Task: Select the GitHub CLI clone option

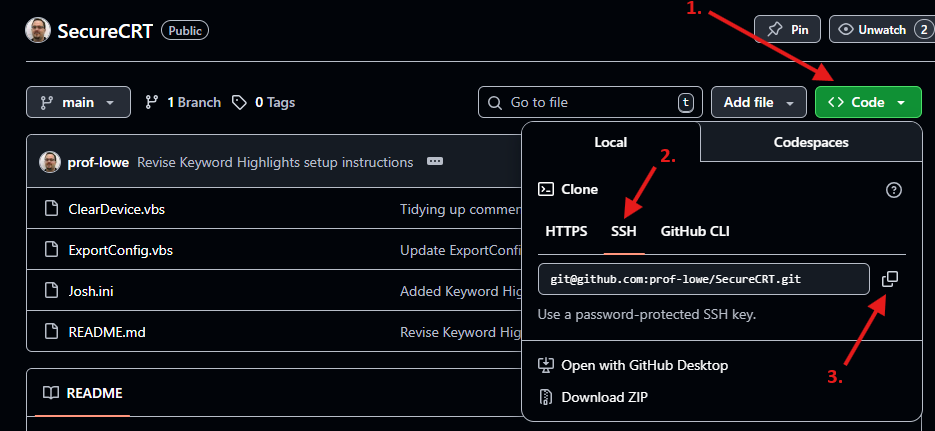Action: coord(695,231)
